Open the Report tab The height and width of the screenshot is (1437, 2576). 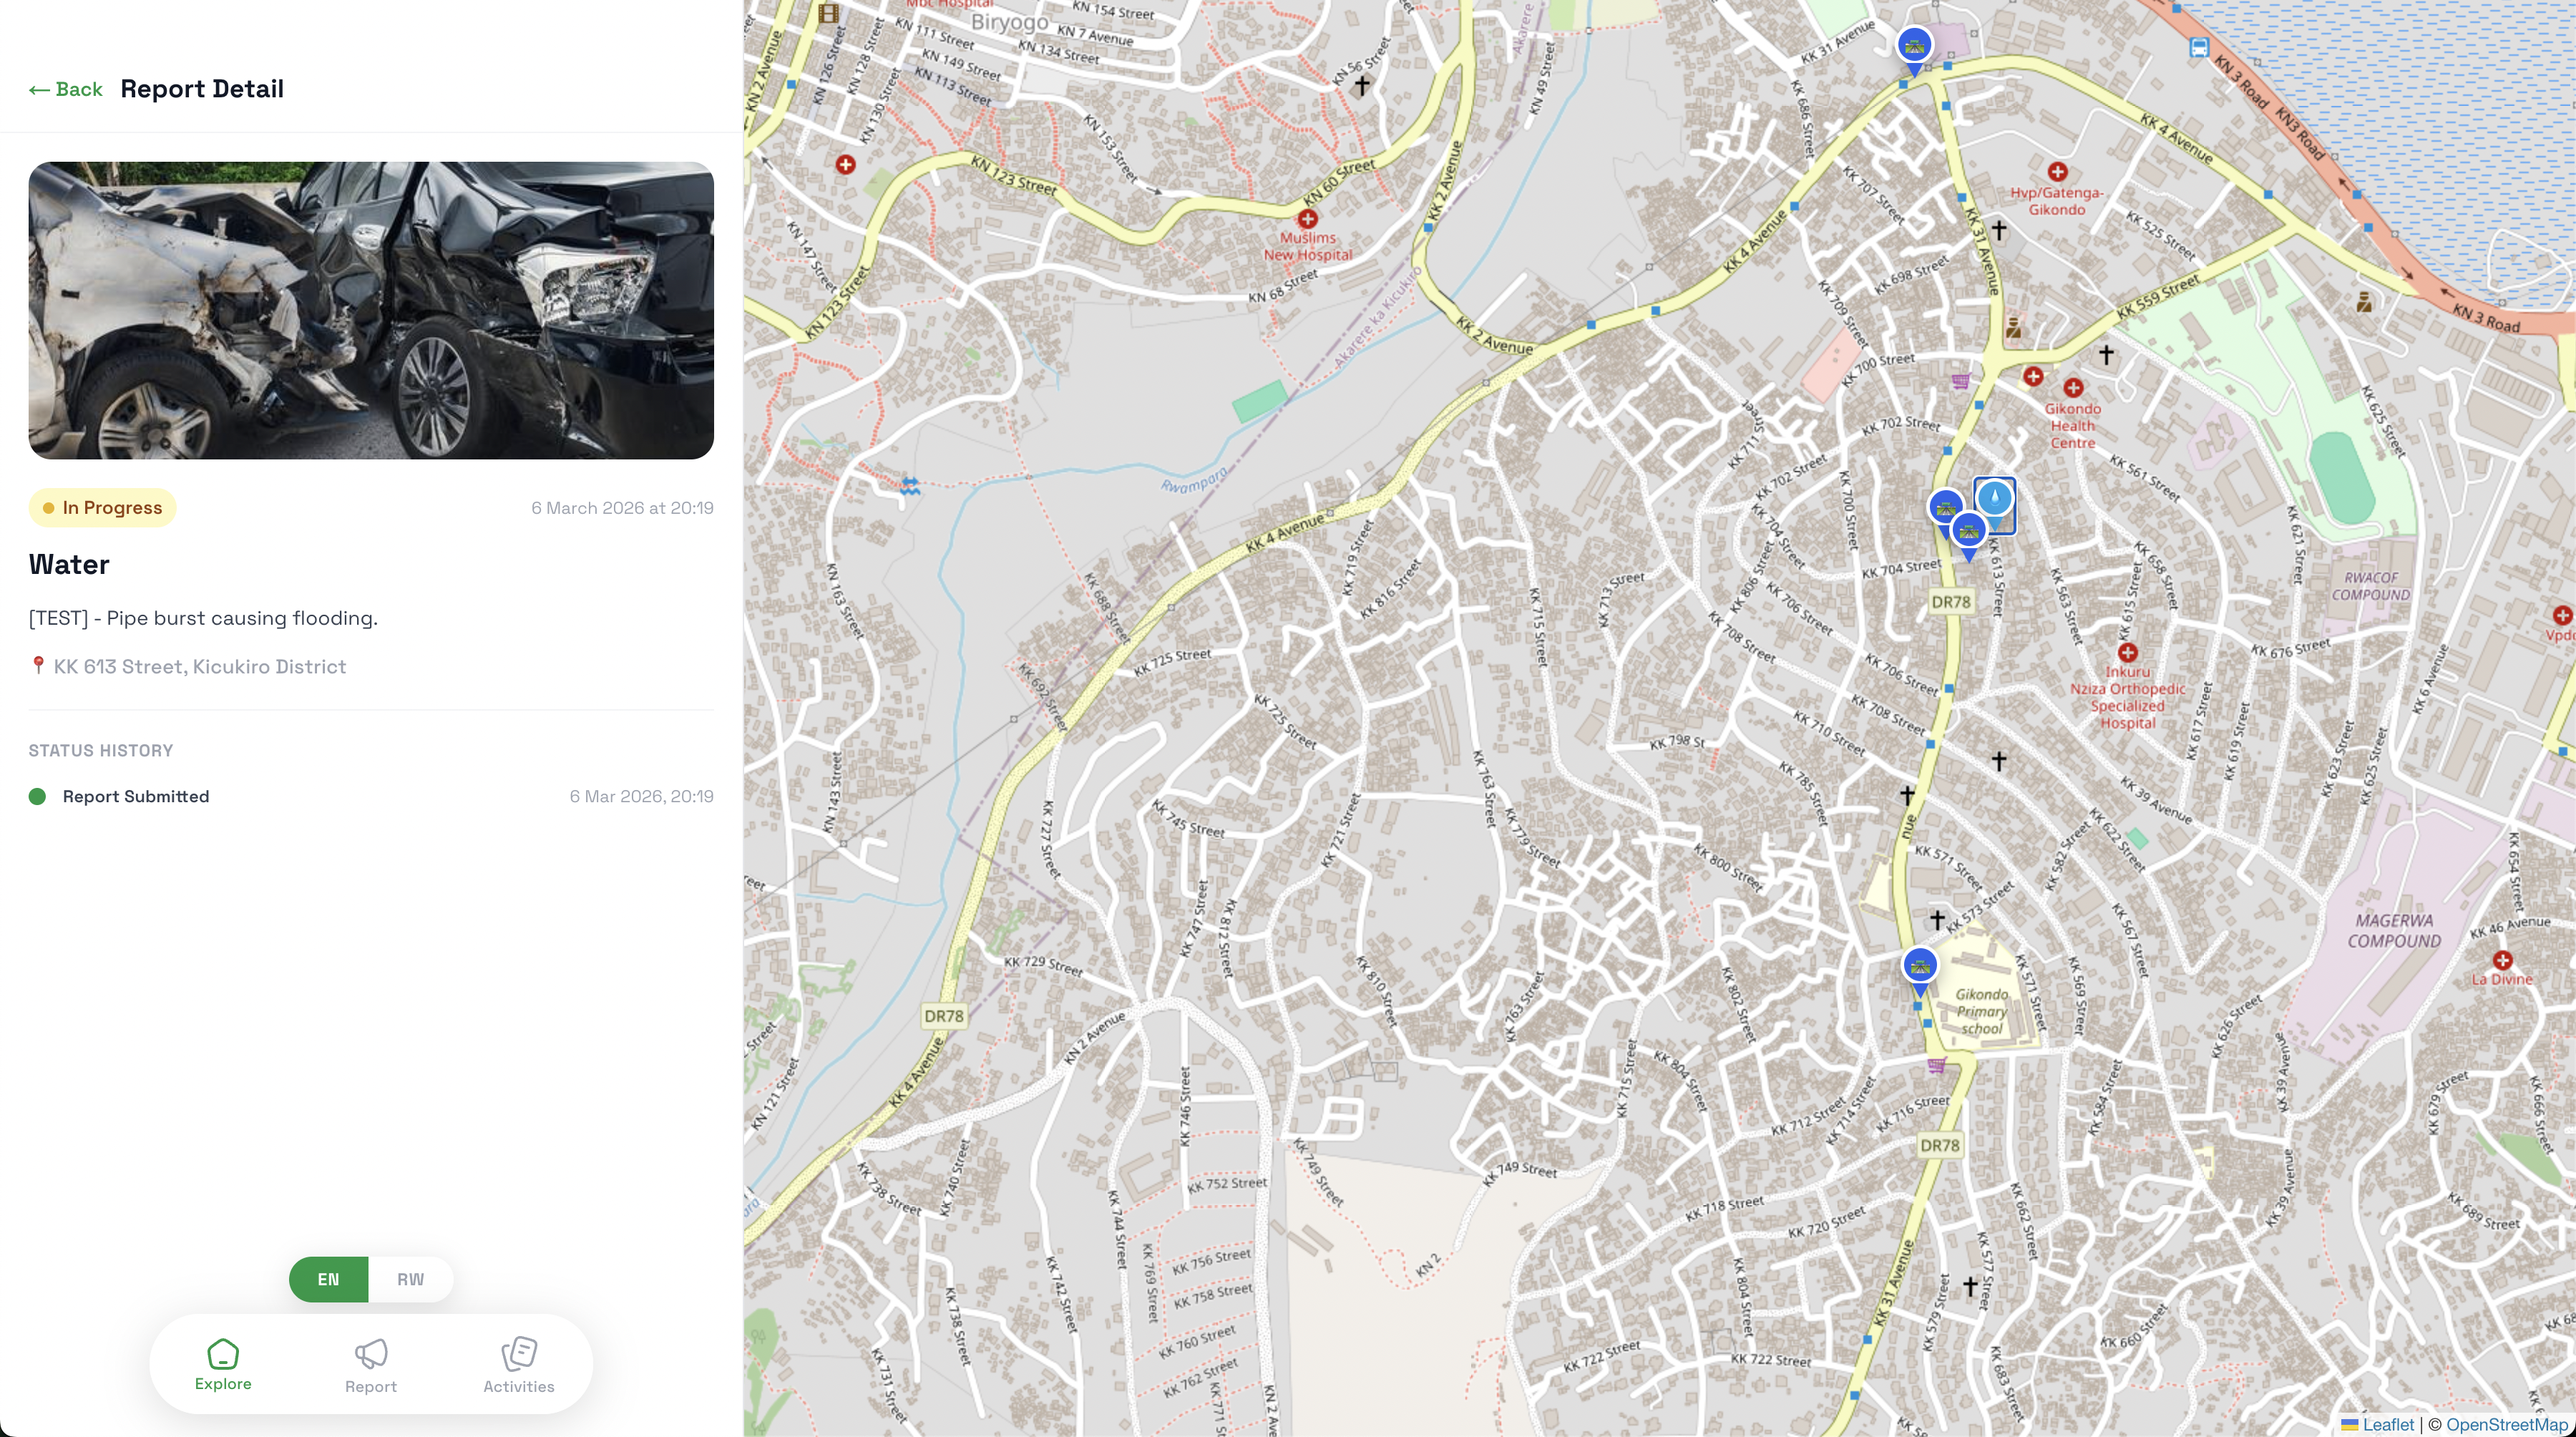point(371,1366)
